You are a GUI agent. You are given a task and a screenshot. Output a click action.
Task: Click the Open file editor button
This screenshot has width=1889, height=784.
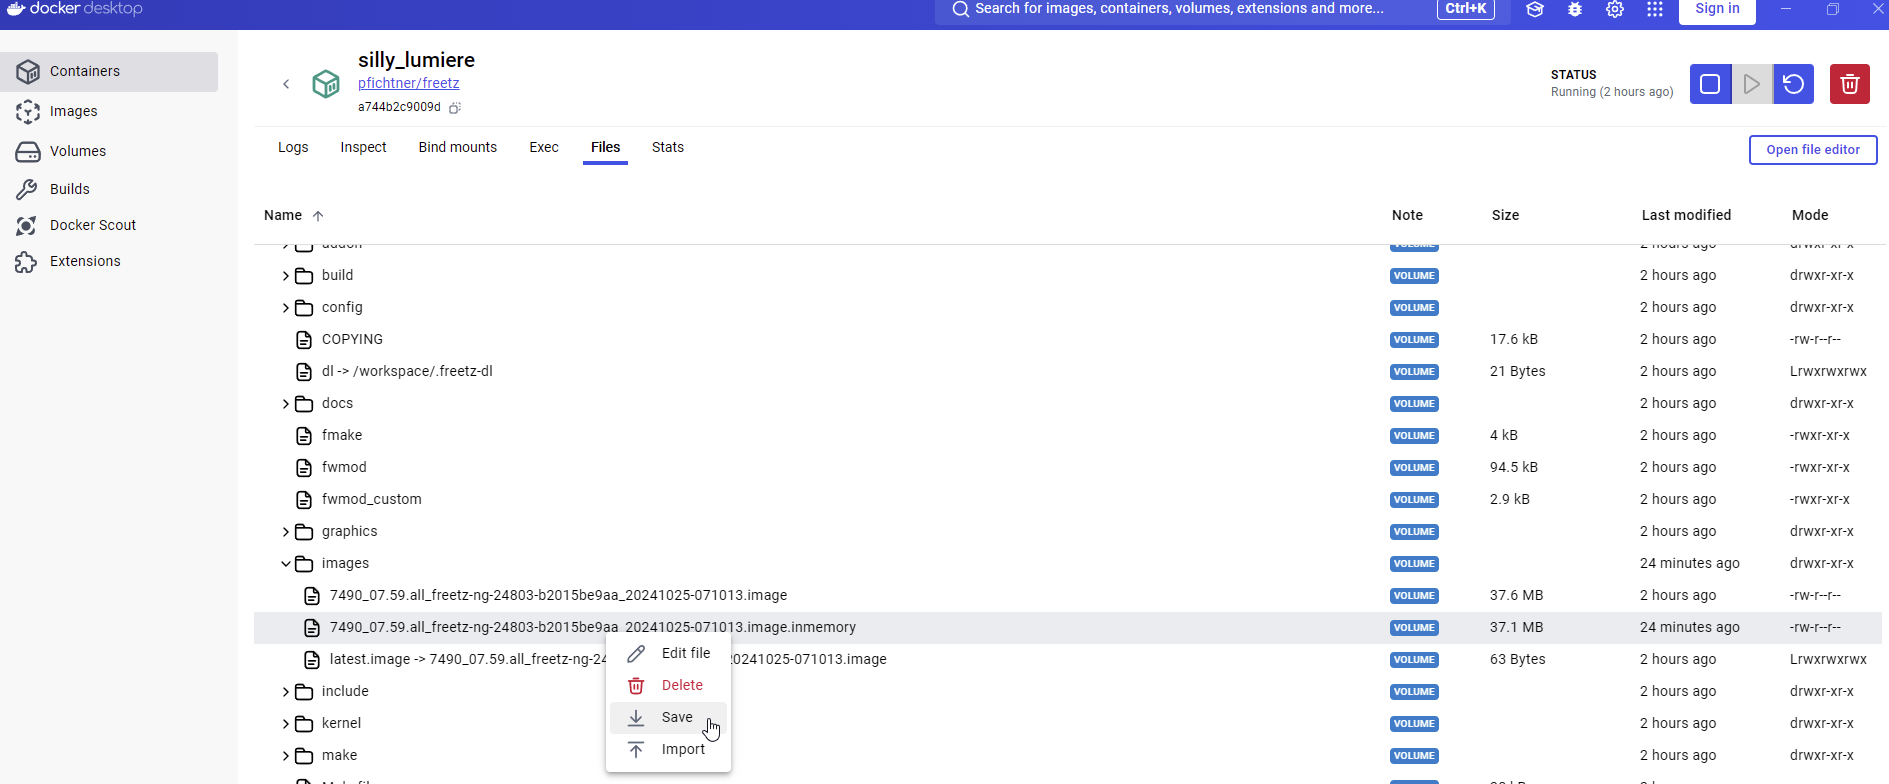pos(1812,150)
